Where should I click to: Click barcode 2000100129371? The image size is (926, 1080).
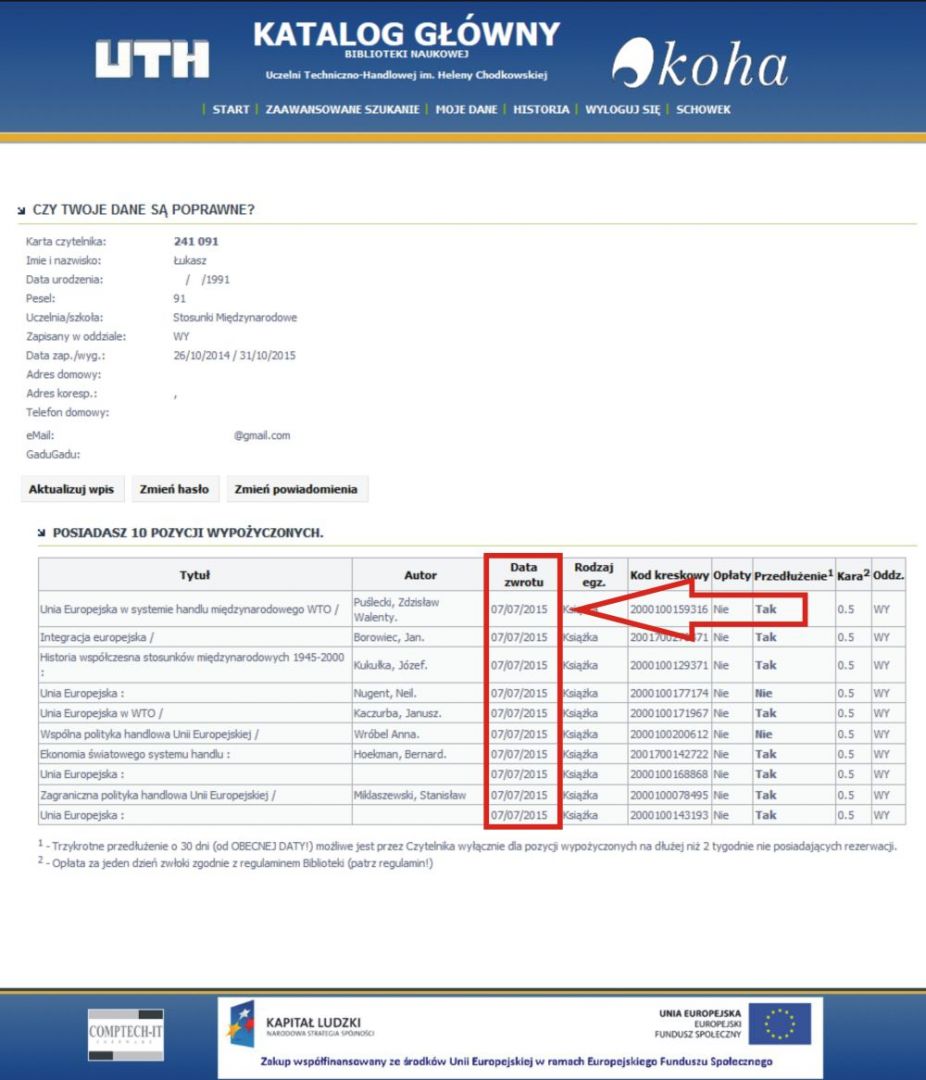click(669, 665)
